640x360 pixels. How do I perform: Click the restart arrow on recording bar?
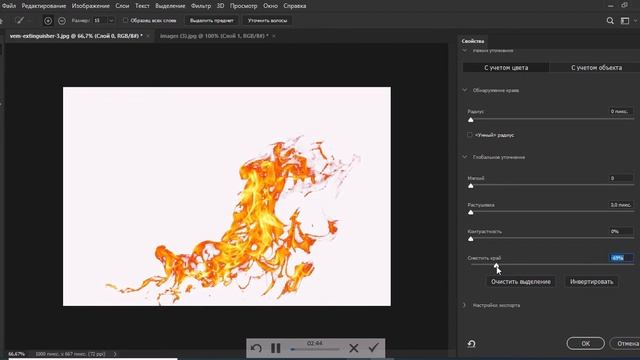256,348
